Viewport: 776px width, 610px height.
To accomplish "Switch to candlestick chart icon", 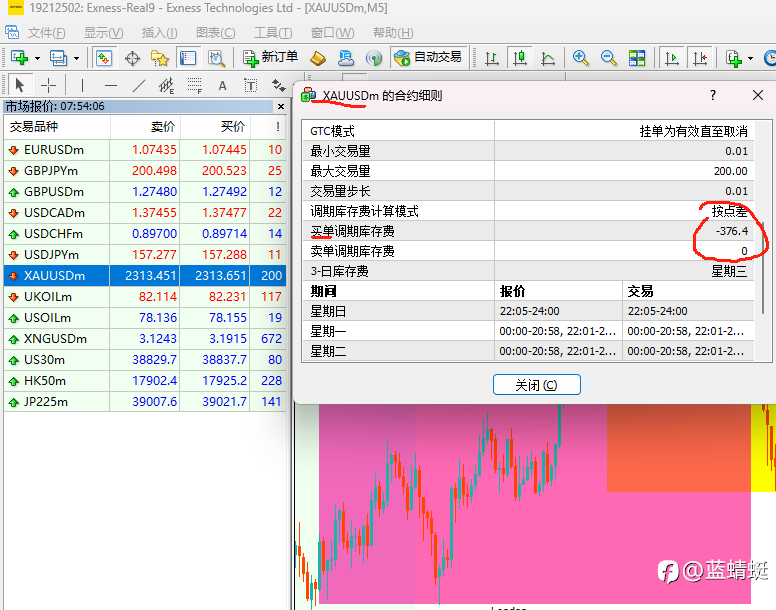I will [x=520, y=58].
